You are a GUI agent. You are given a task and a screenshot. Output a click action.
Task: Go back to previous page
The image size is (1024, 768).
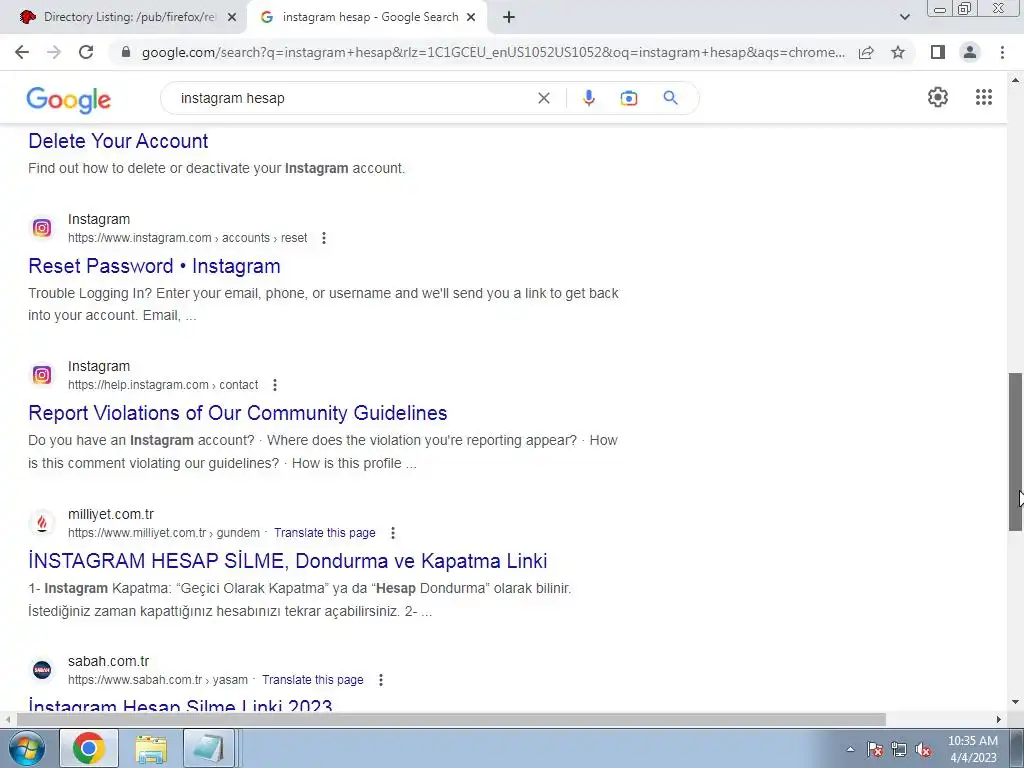(22, 52)
